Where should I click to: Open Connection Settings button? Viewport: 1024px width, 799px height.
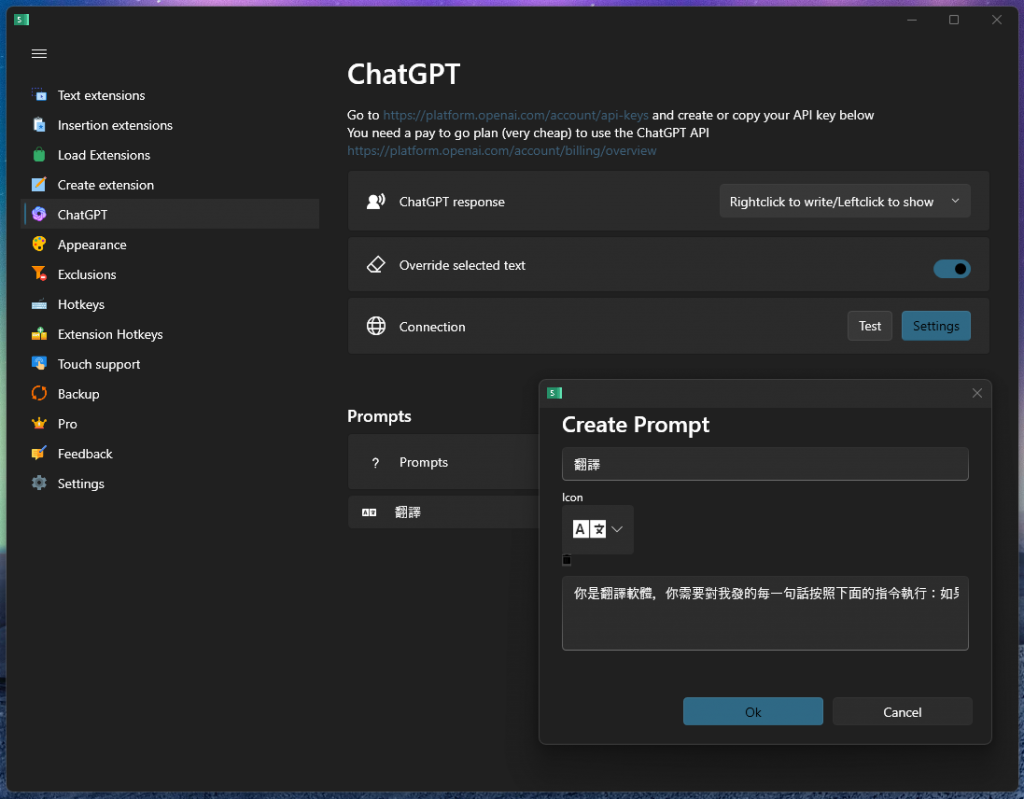(936, 326)
